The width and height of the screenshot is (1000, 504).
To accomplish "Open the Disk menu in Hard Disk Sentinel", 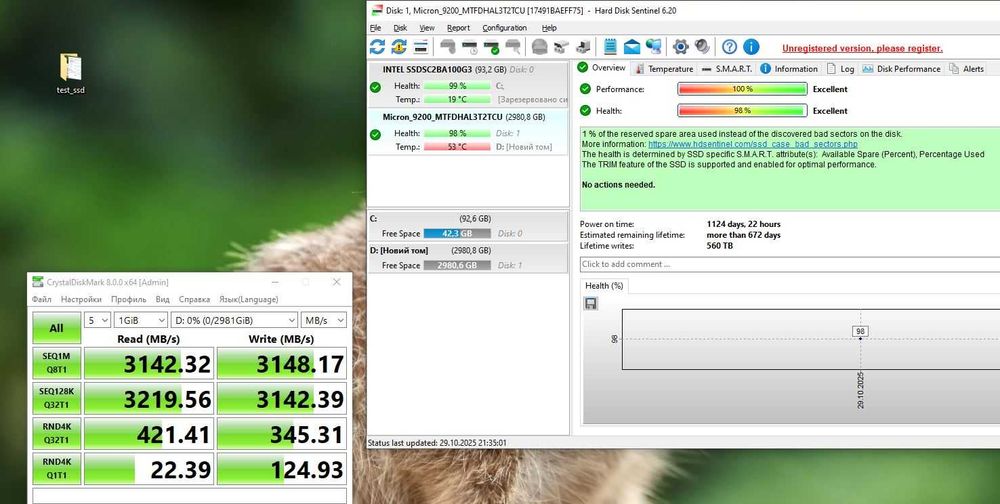I will coord(400,28).
